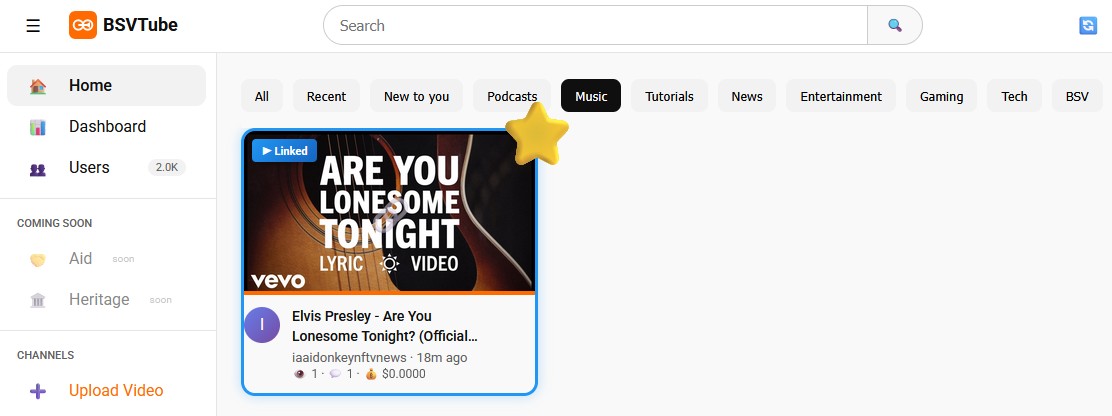This screenshot has height=416, width=1112.
Task: Click the Users people icon
Action: pos(38,169)
